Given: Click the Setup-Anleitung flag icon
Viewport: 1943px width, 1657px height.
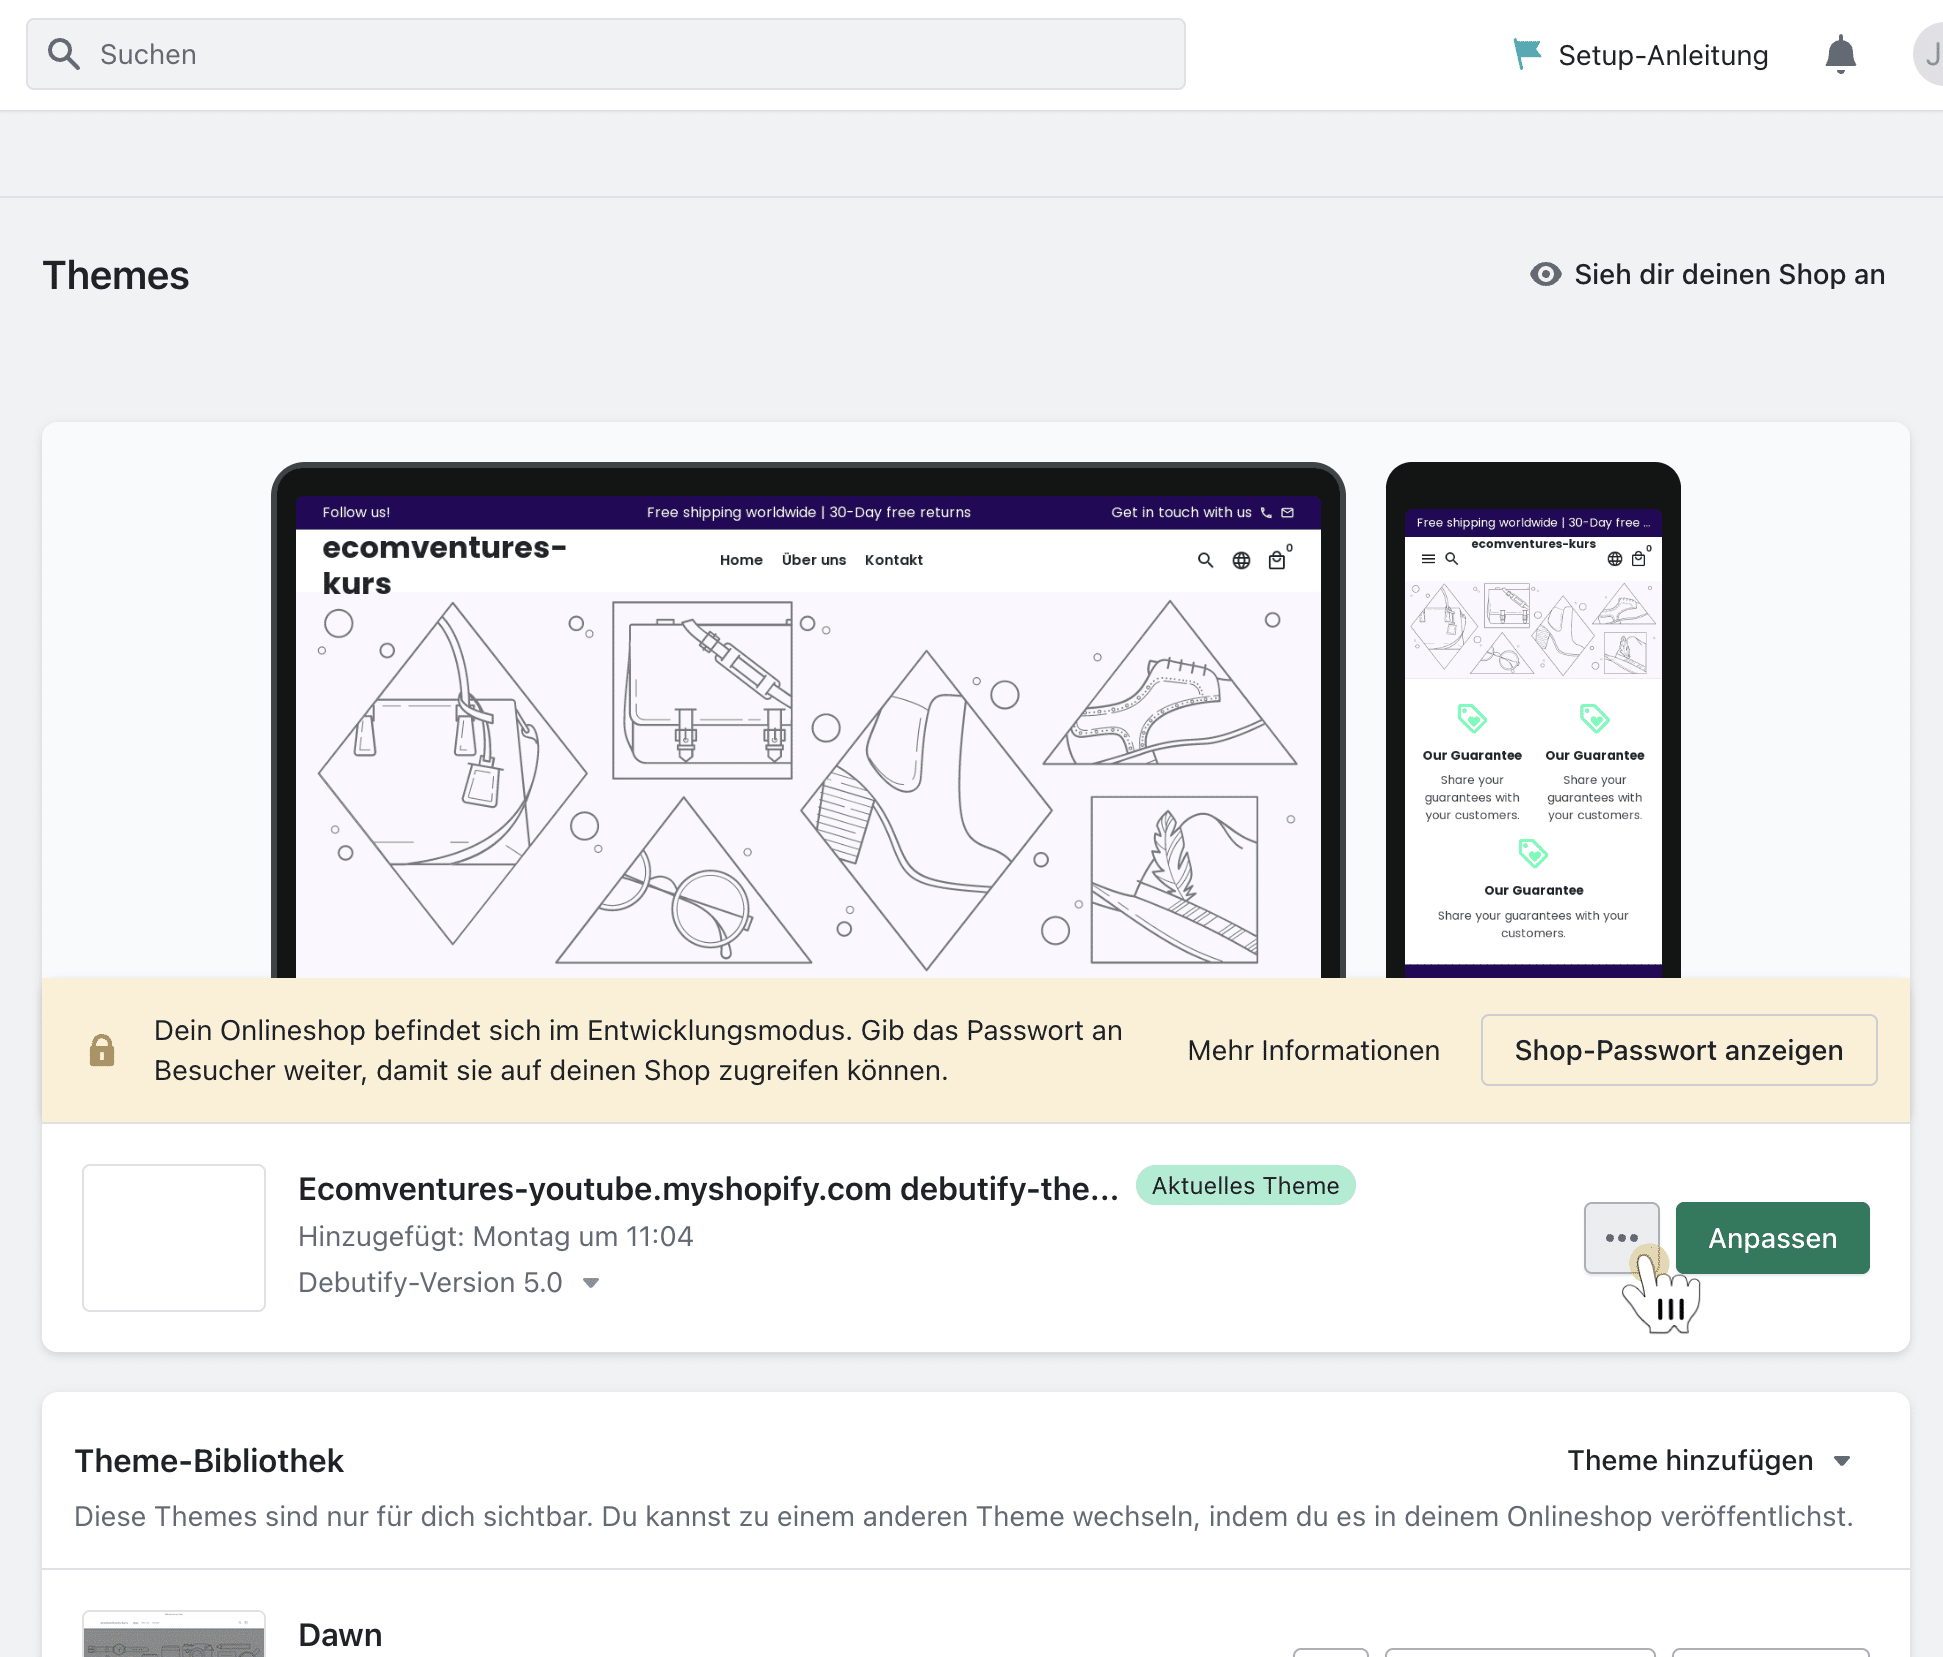Looking at the screenshot, I should click(1526, 54).
